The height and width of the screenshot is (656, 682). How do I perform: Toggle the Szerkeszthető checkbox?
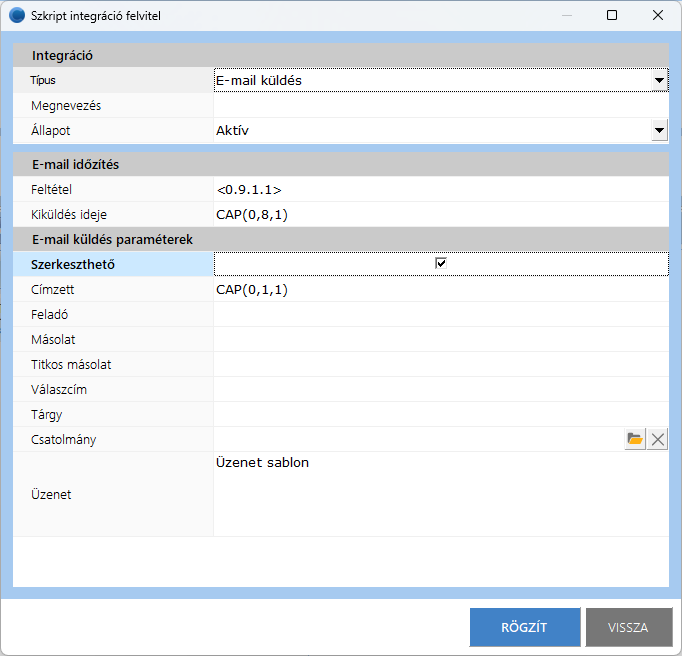click(x=440, y=264)
